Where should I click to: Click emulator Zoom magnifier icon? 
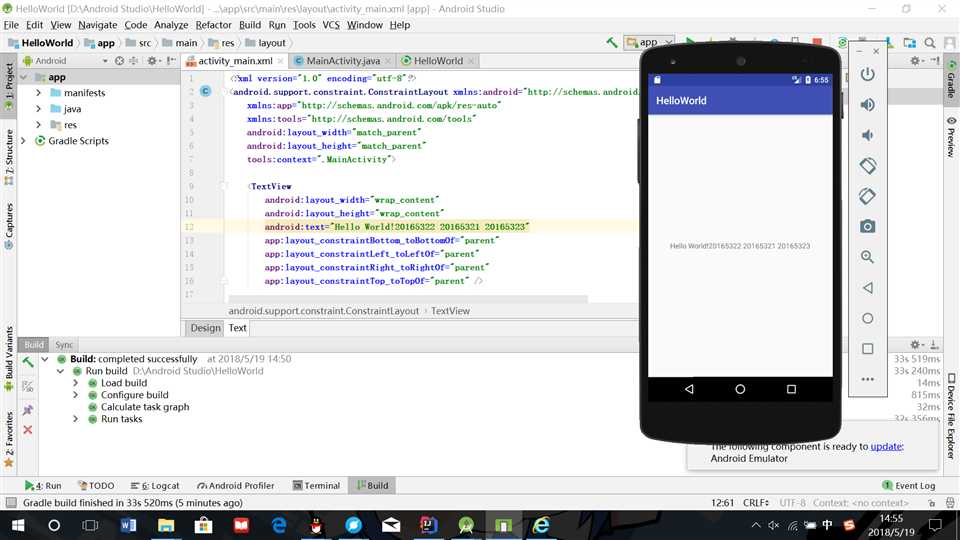(x=868, y=257)
